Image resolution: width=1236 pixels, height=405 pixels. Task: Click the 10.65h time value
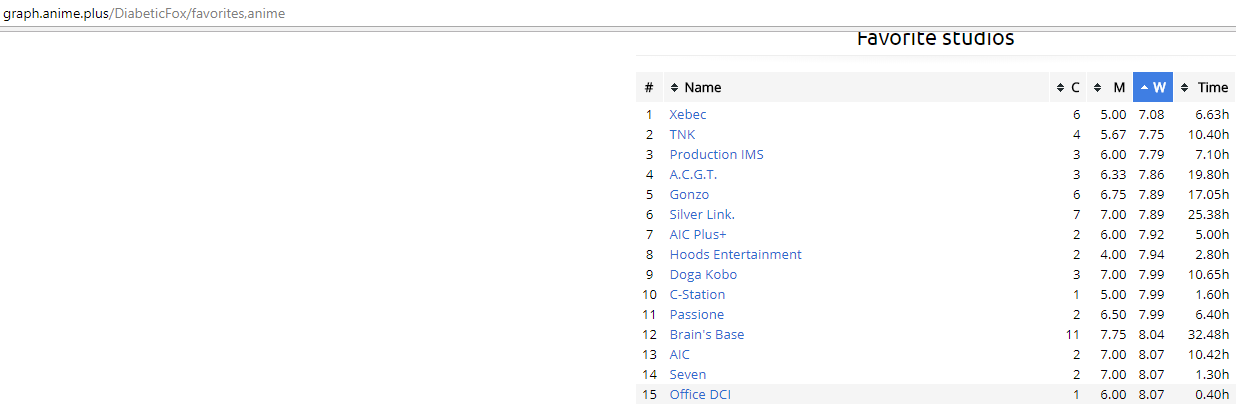[1209, 275]
